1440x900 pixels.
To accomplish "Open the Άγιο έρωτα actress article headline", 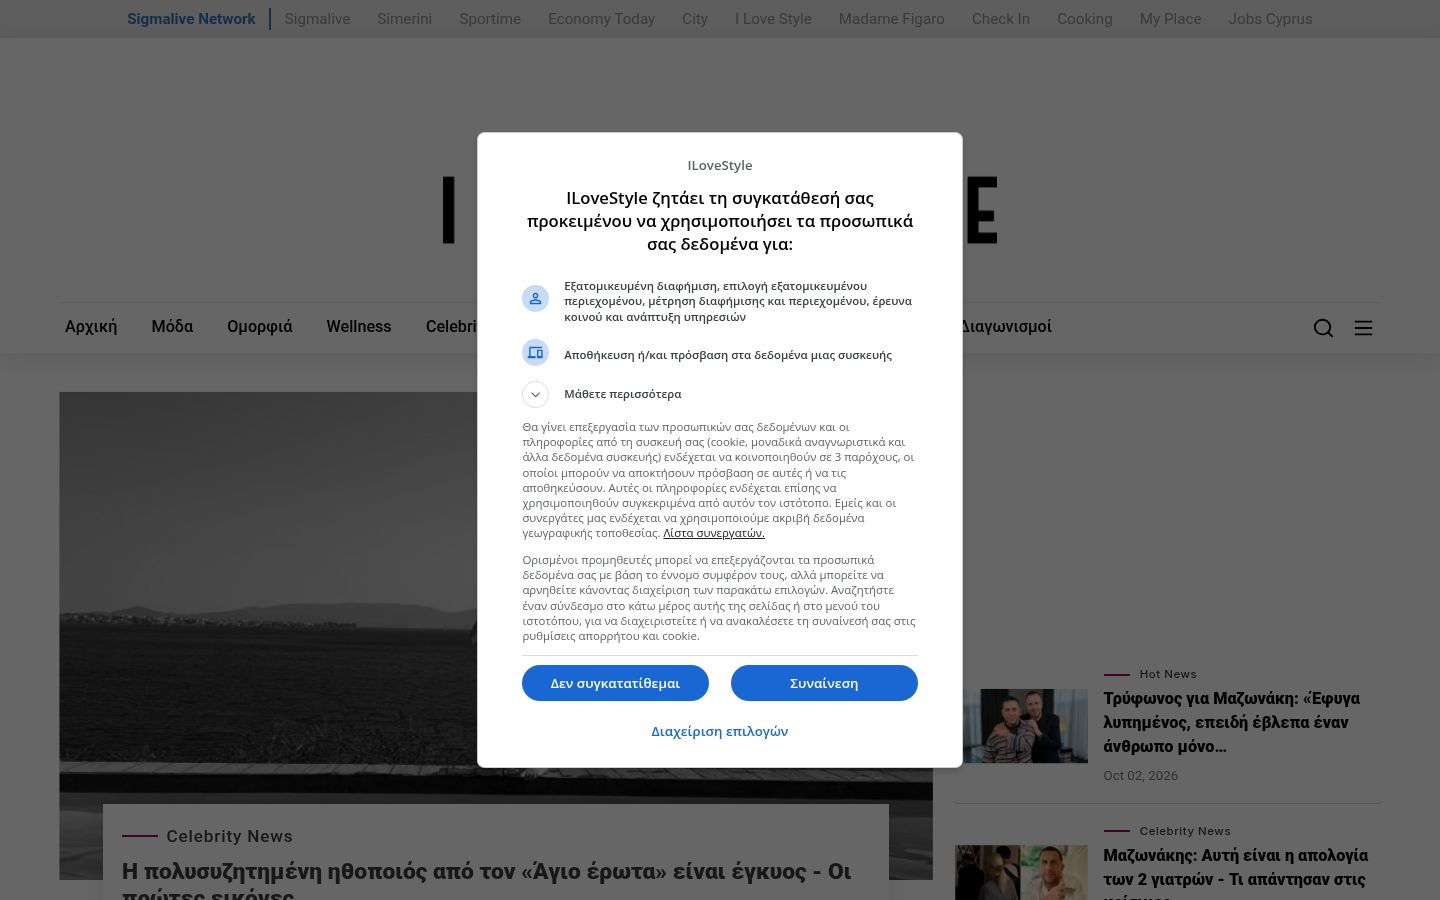I will pyautogui.click(x=487, y=880).
